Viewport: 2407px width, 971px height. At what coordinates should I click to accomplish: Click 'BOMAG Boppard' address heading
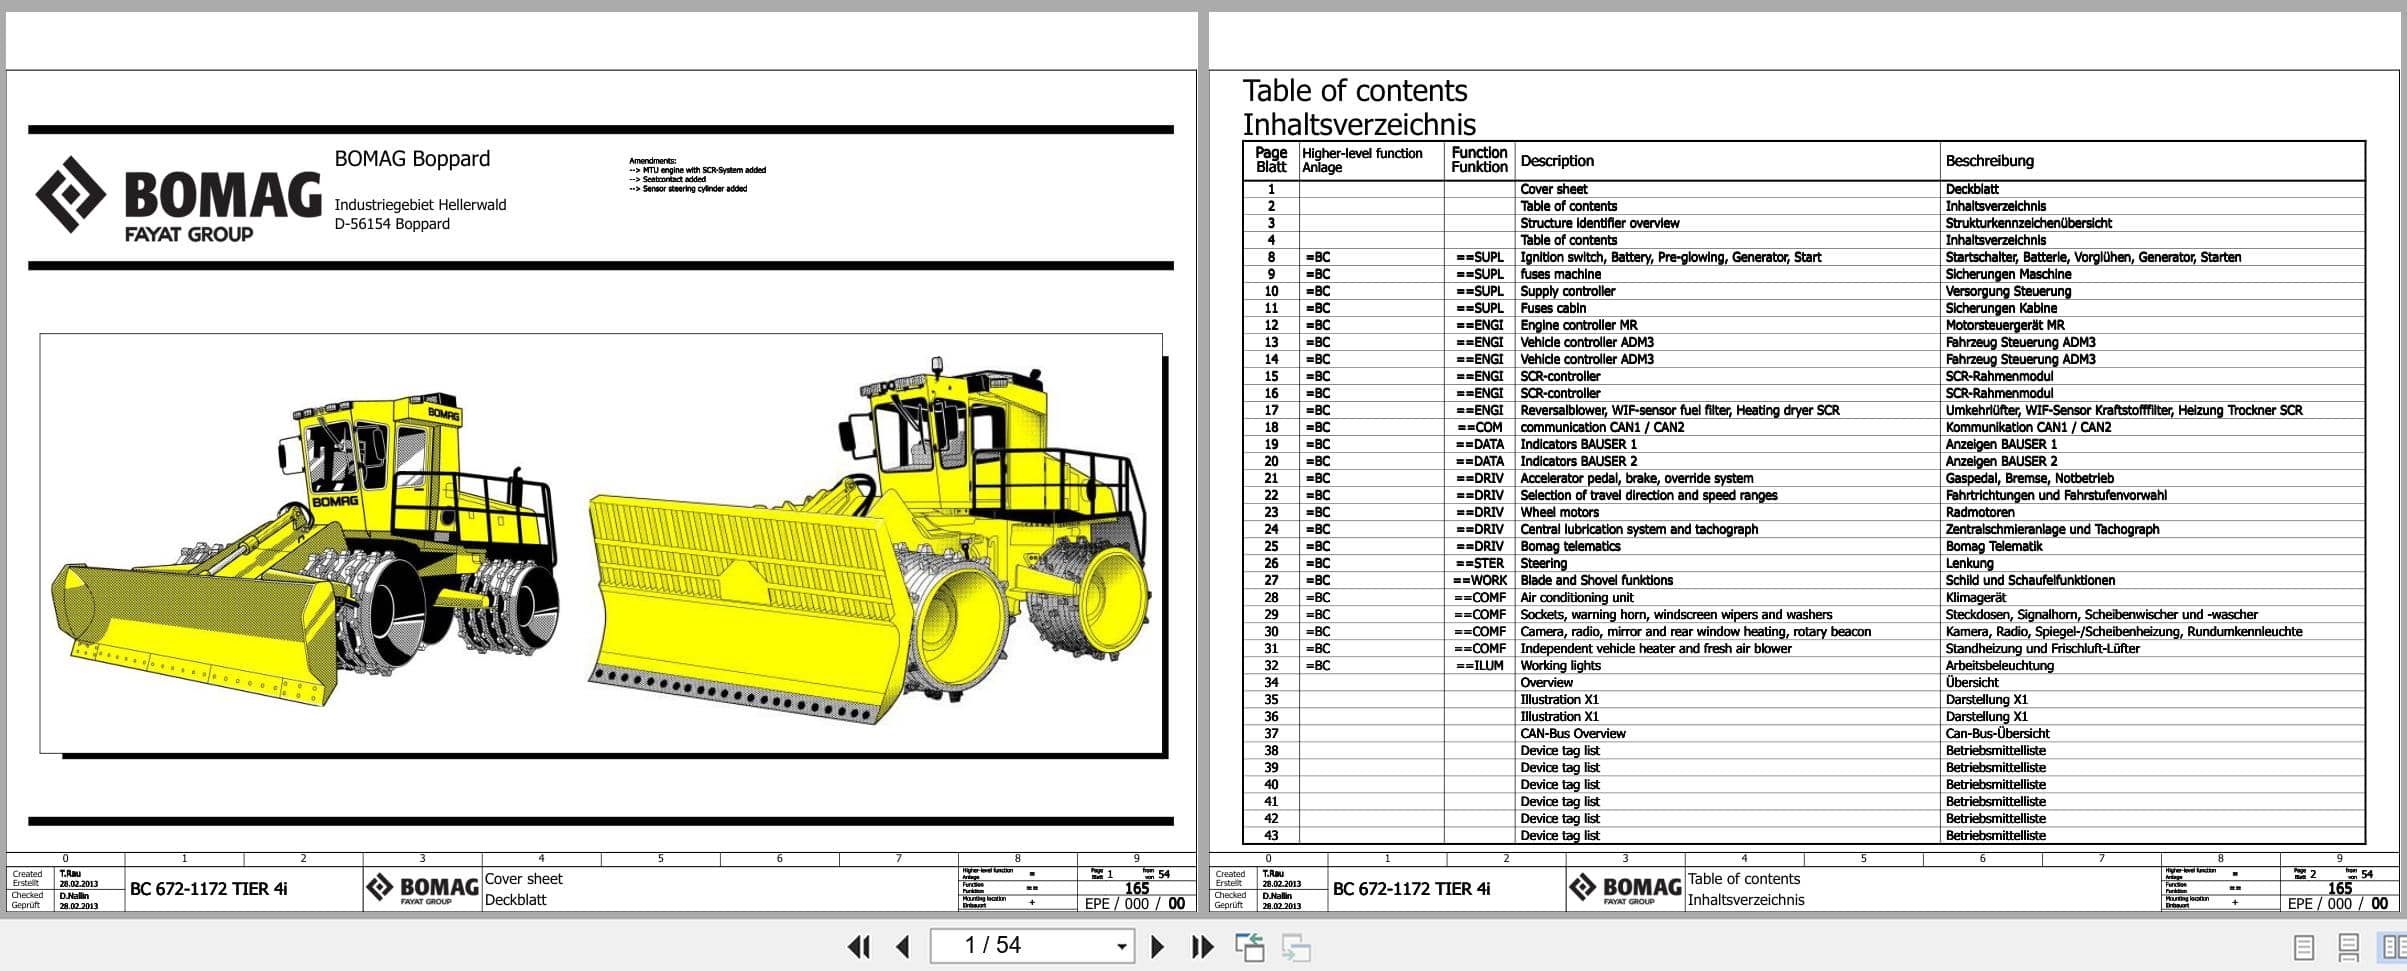coord(412,159)
